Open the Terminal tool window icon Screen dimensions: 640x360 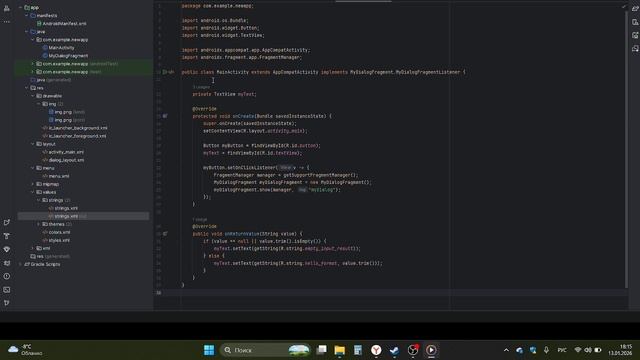(7, 290)
